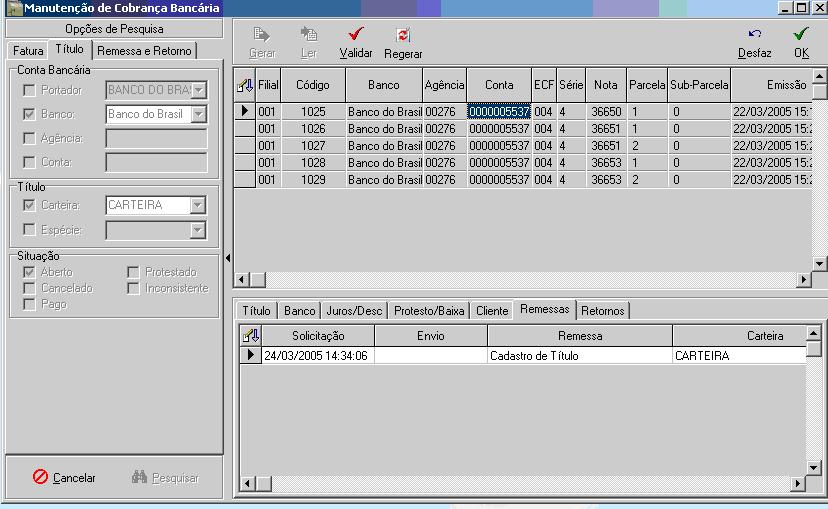The image size is (828, 509).
Task: Click the Validar checkmark icon
Action: point(356,34)
